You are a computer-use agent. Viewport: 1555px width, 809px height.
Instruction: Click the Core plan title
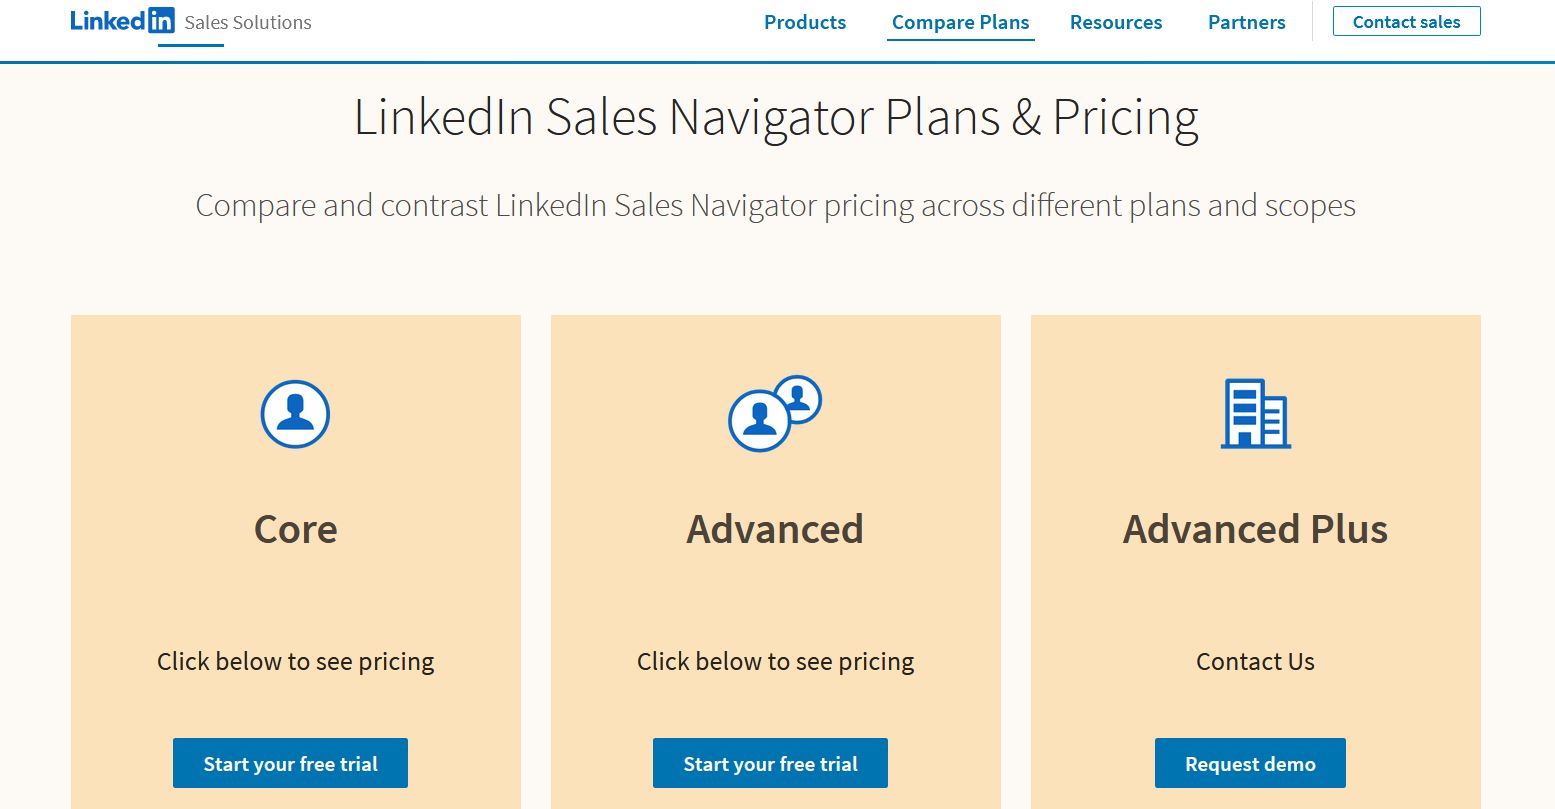click(x=295, y=529)
